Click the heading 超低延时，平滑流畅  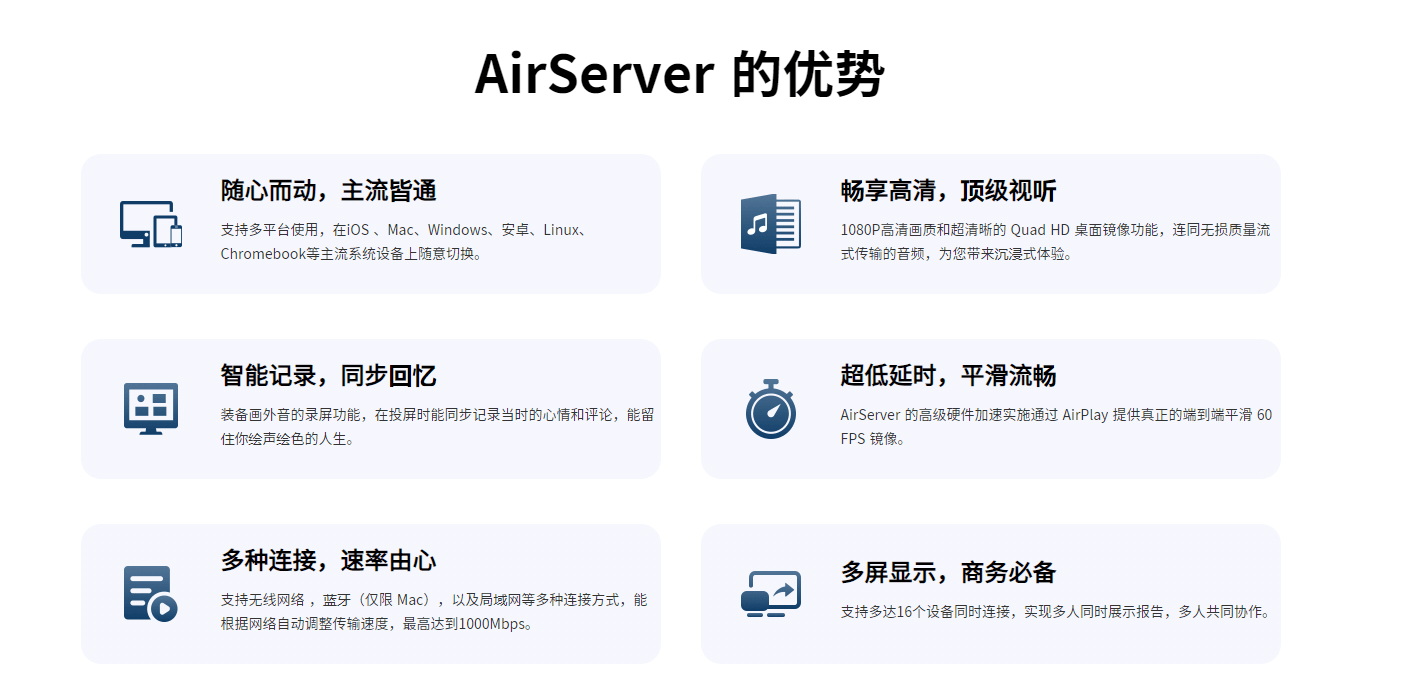tap(949, 376)
